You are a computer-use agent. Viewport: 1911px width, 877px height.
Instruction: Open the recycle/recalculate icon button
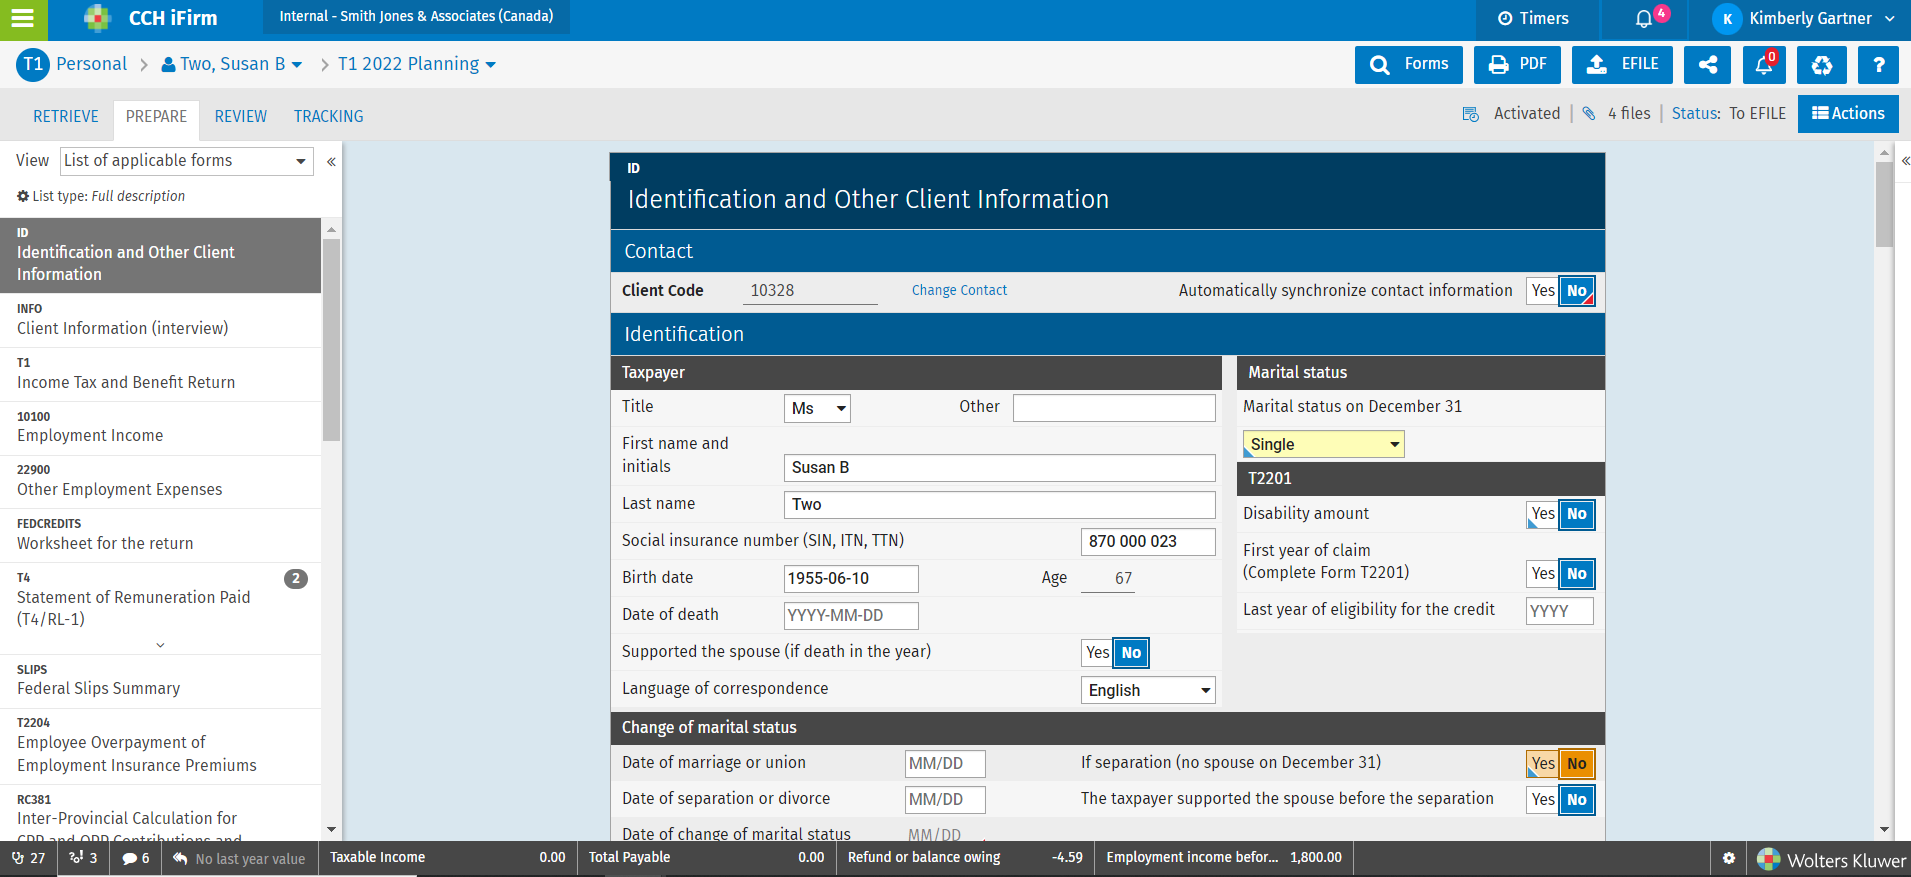[x=1821, y=65]
